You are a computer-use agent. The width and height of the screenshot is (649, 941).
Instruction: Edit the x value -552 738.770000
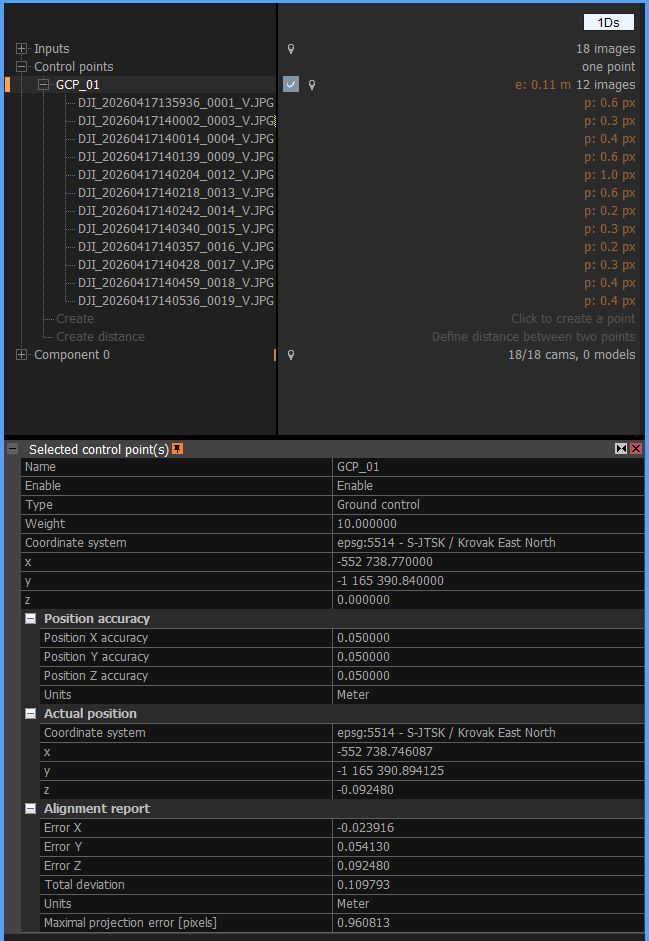tap(488, 562)
